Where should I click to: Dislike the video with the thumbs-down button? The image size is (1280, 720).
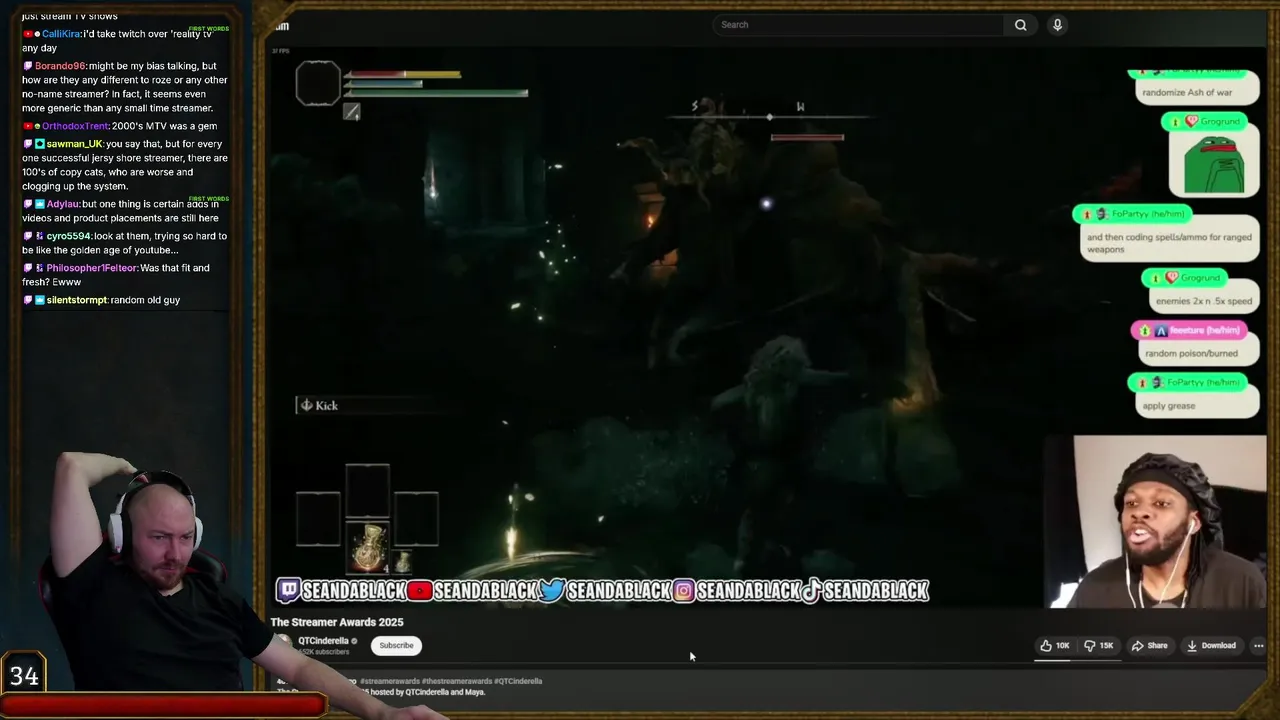tap(1100, 646)
